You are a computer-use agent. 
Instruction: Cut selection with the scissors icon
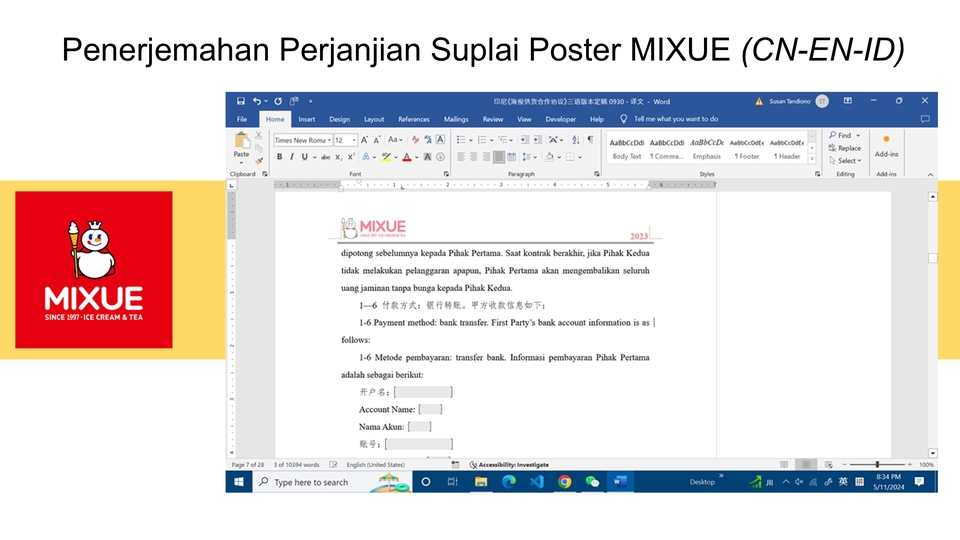pos(258,135)
